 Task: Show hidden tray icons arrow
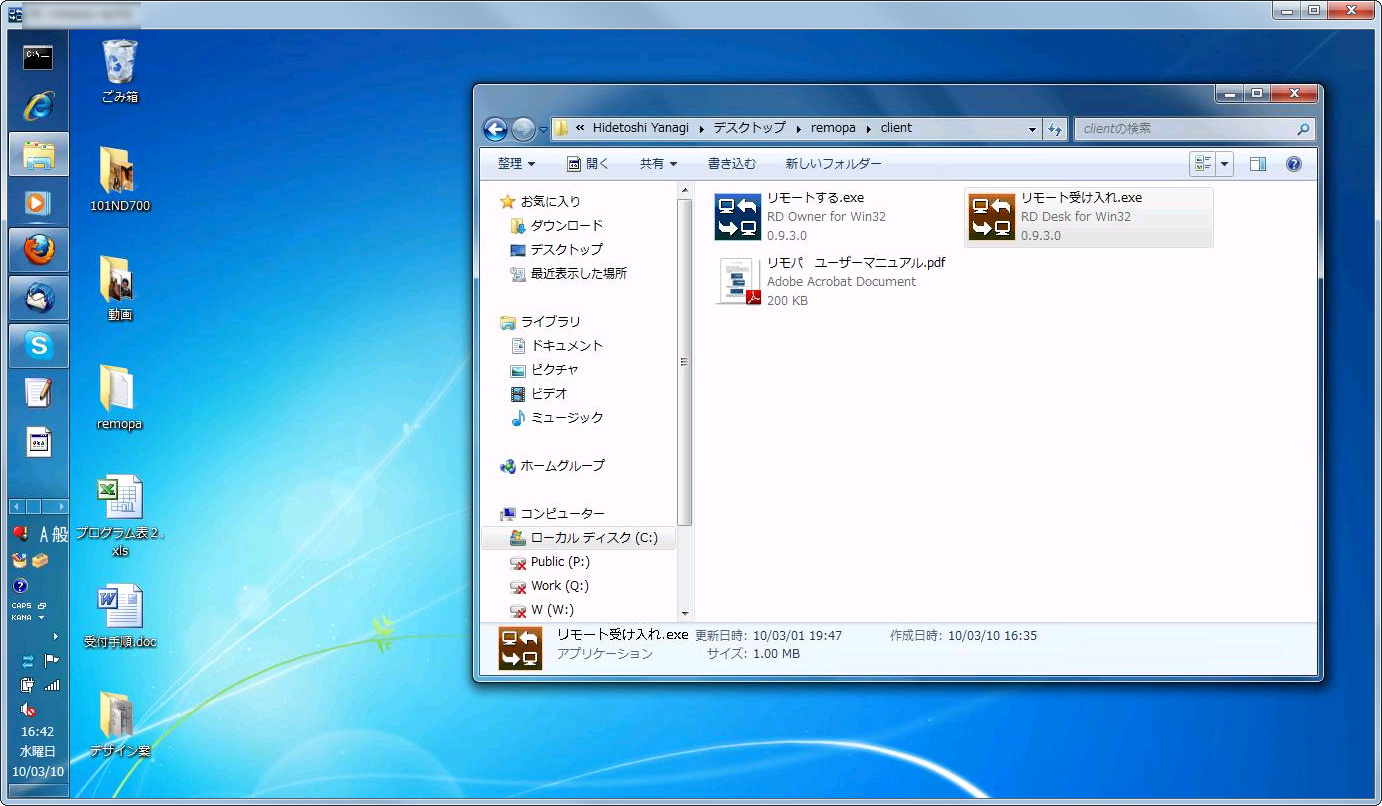coord(55,636)
